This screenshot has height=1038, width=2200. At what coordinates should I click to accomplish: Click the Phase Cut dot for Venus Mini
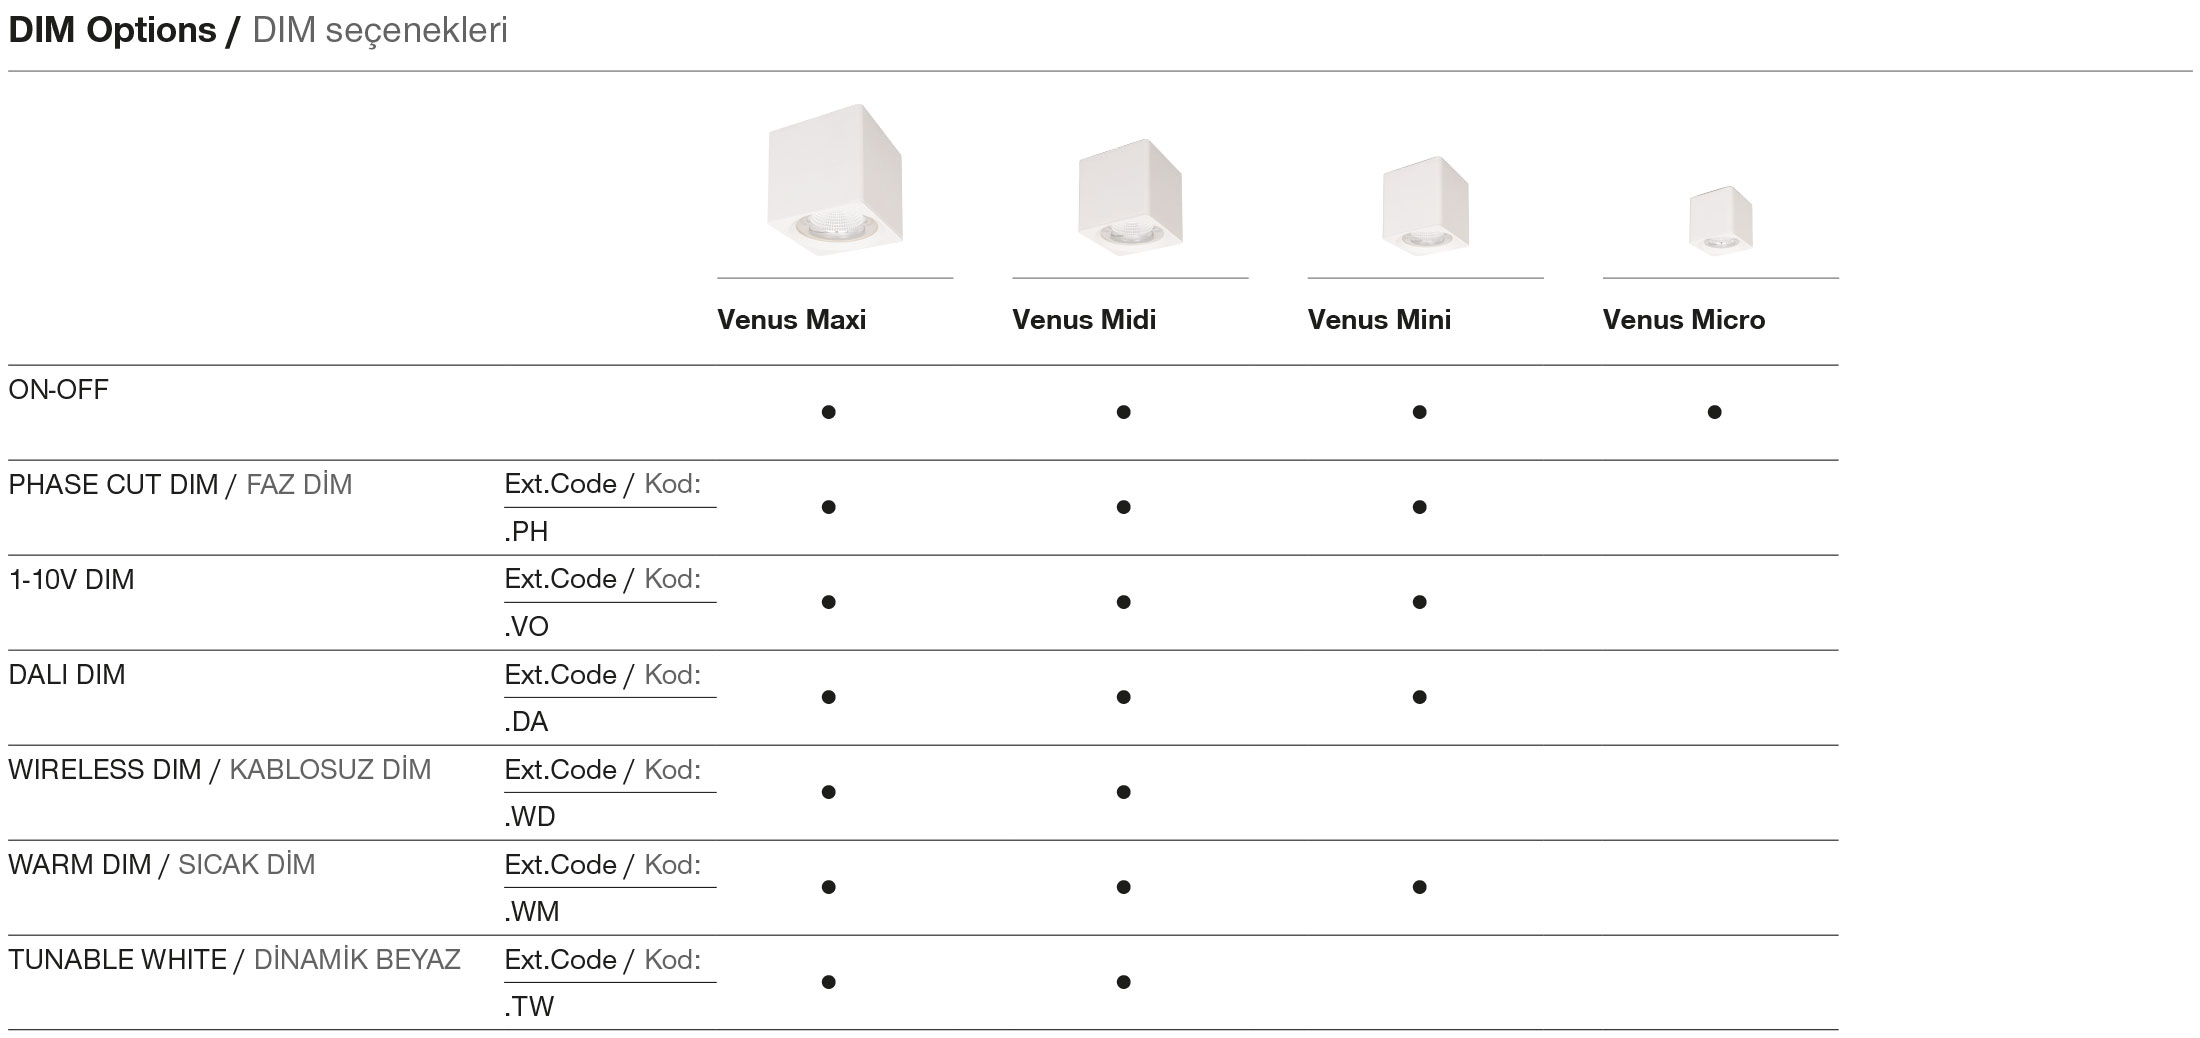pyautogui.click(x=1419, y=507)
